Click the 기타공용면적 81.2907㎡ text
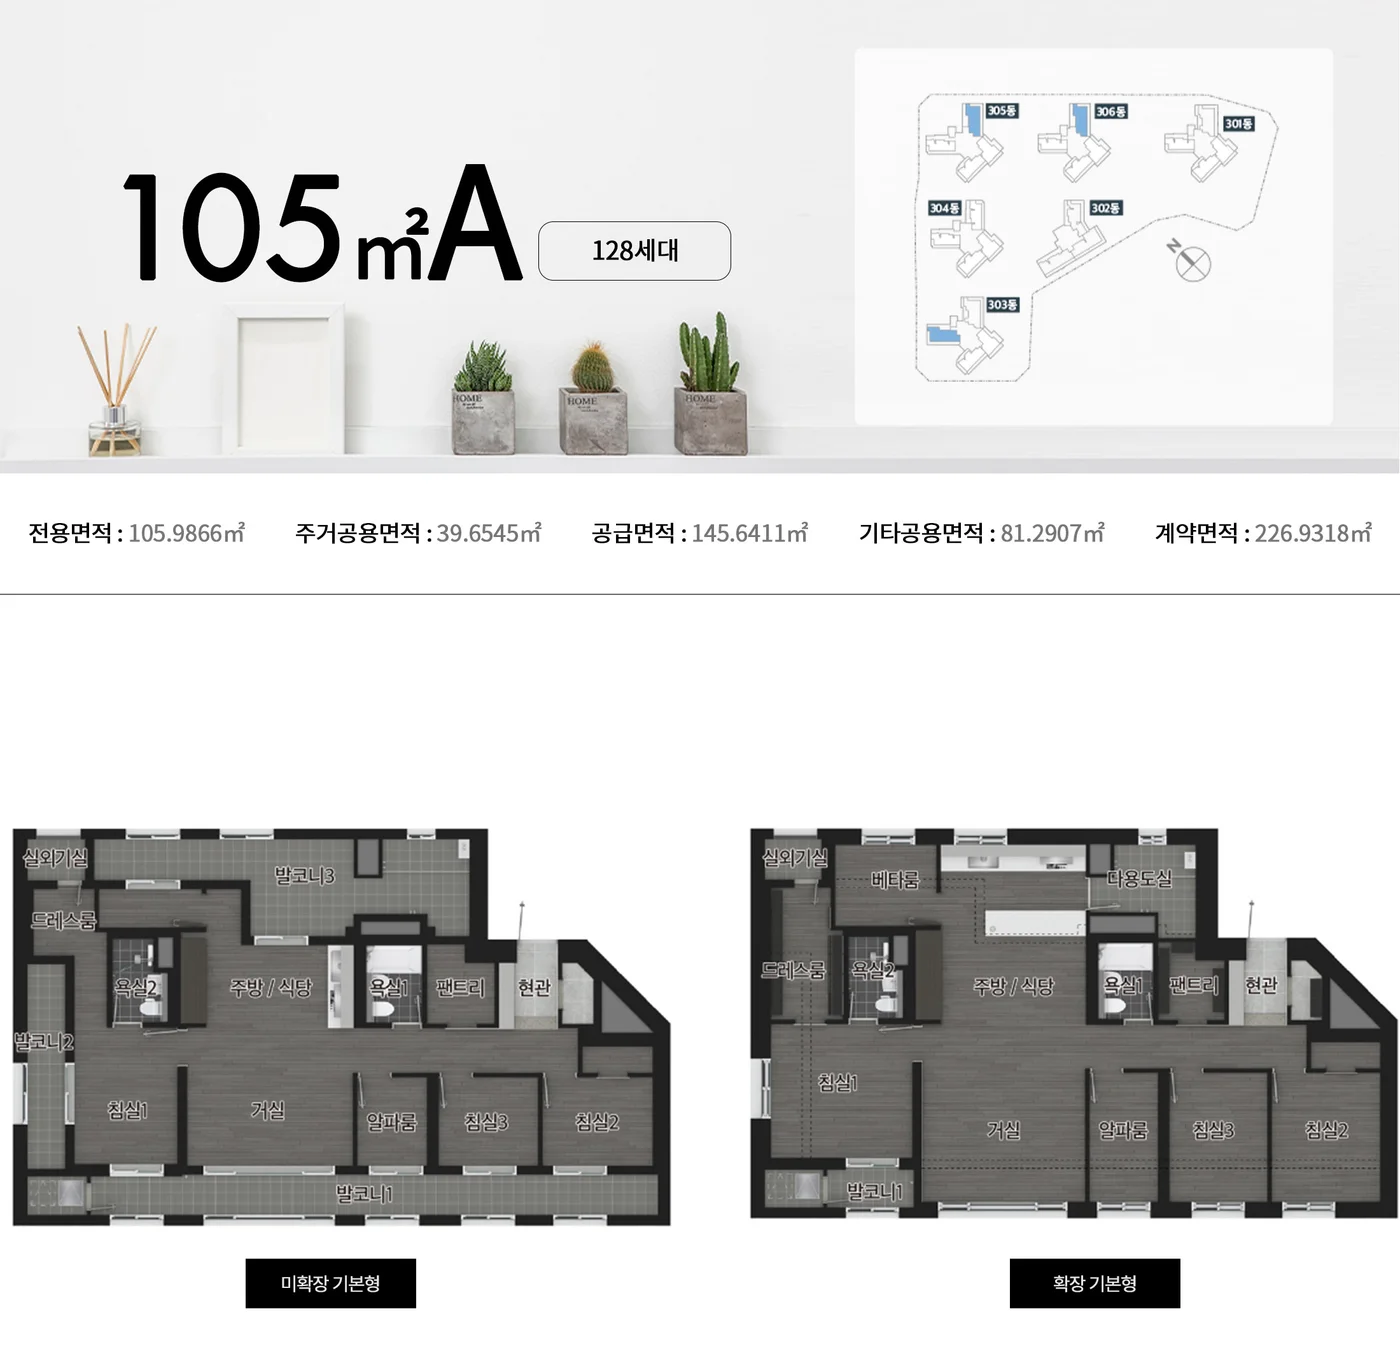Viewport: 1400px width, 1349px height. (x=982, y=533)
